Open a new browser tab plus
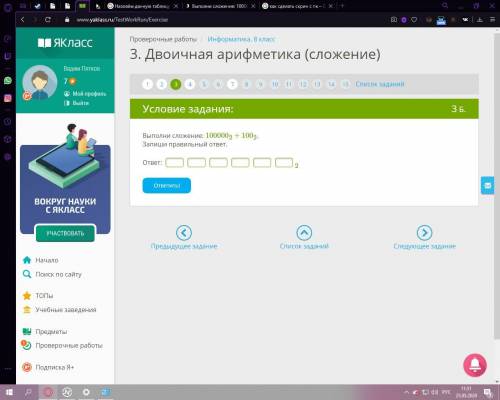Viewport: 500px width, 400px height. click(342, 6)
